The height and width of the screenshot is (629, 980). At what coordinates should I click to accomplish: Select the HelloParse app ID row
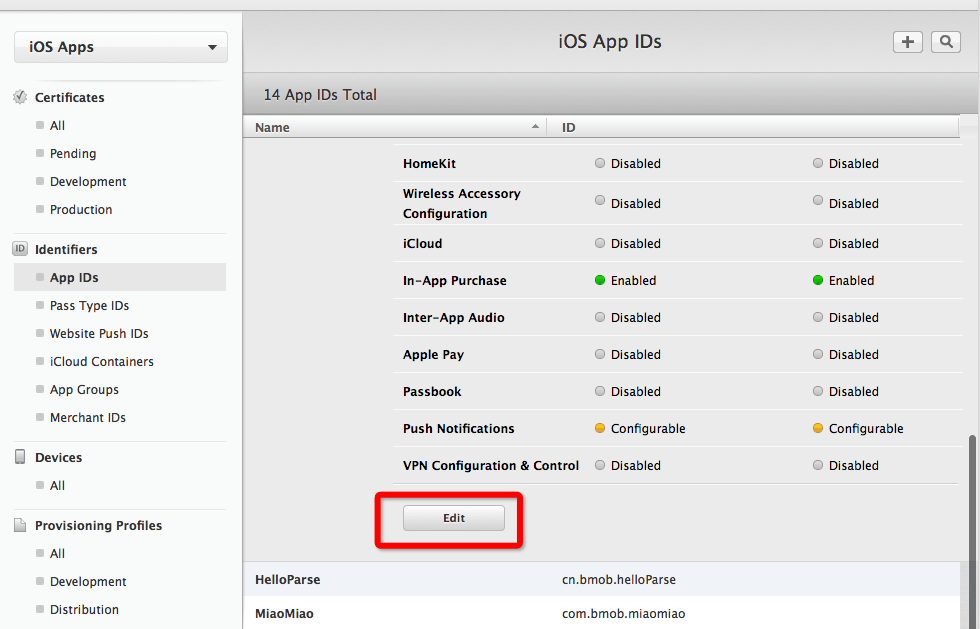point(600,580)
